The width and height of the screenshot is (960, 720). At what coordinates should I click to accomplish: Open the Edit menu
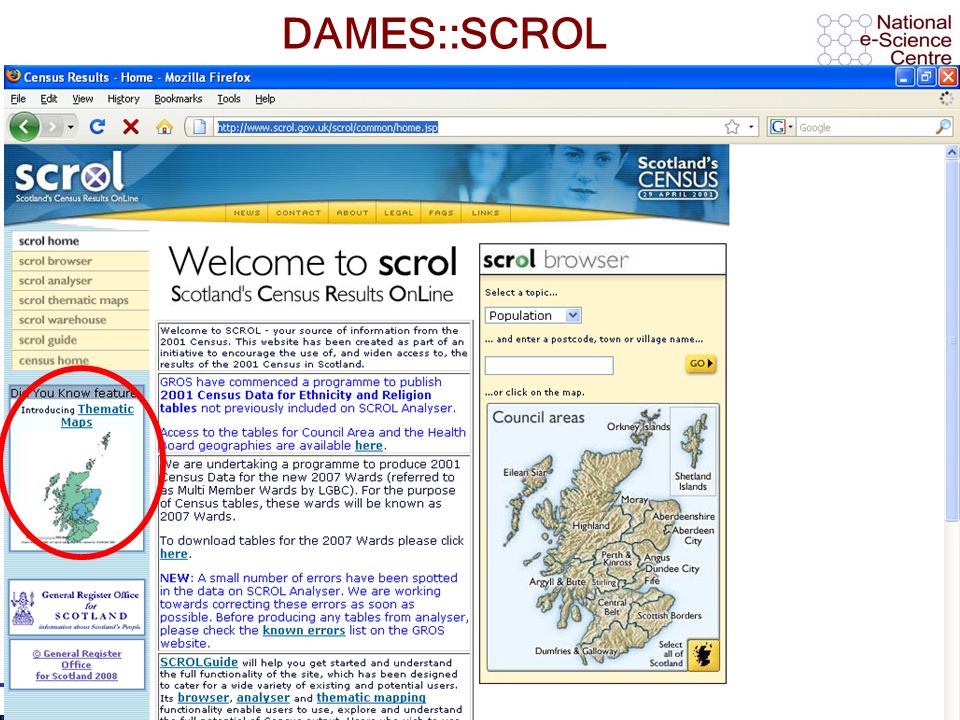[x=48, y=99]
